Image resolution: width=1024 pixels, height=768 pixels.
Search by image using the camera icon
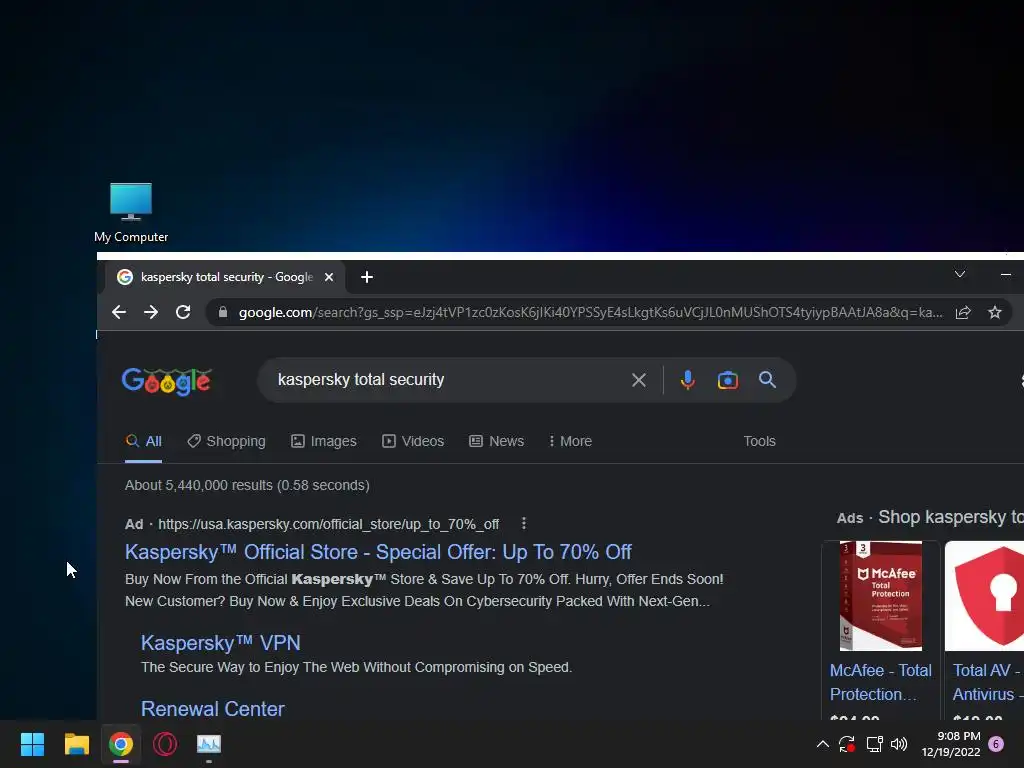tap(728, 380)
